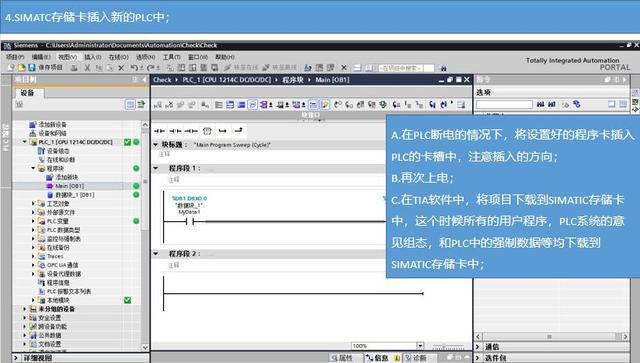The height and width of the screenshot is (363, 640).
Task: Expand the 详细视图 panel
Action: (16, 358)
